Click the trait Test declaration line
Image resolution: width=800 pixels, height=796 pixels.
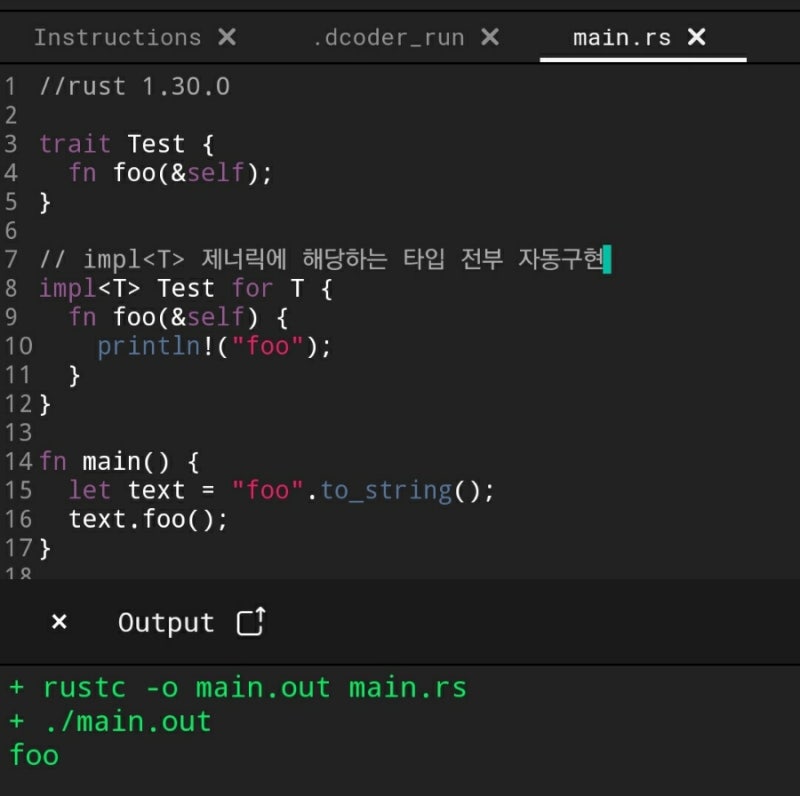[x=126, y=144]
